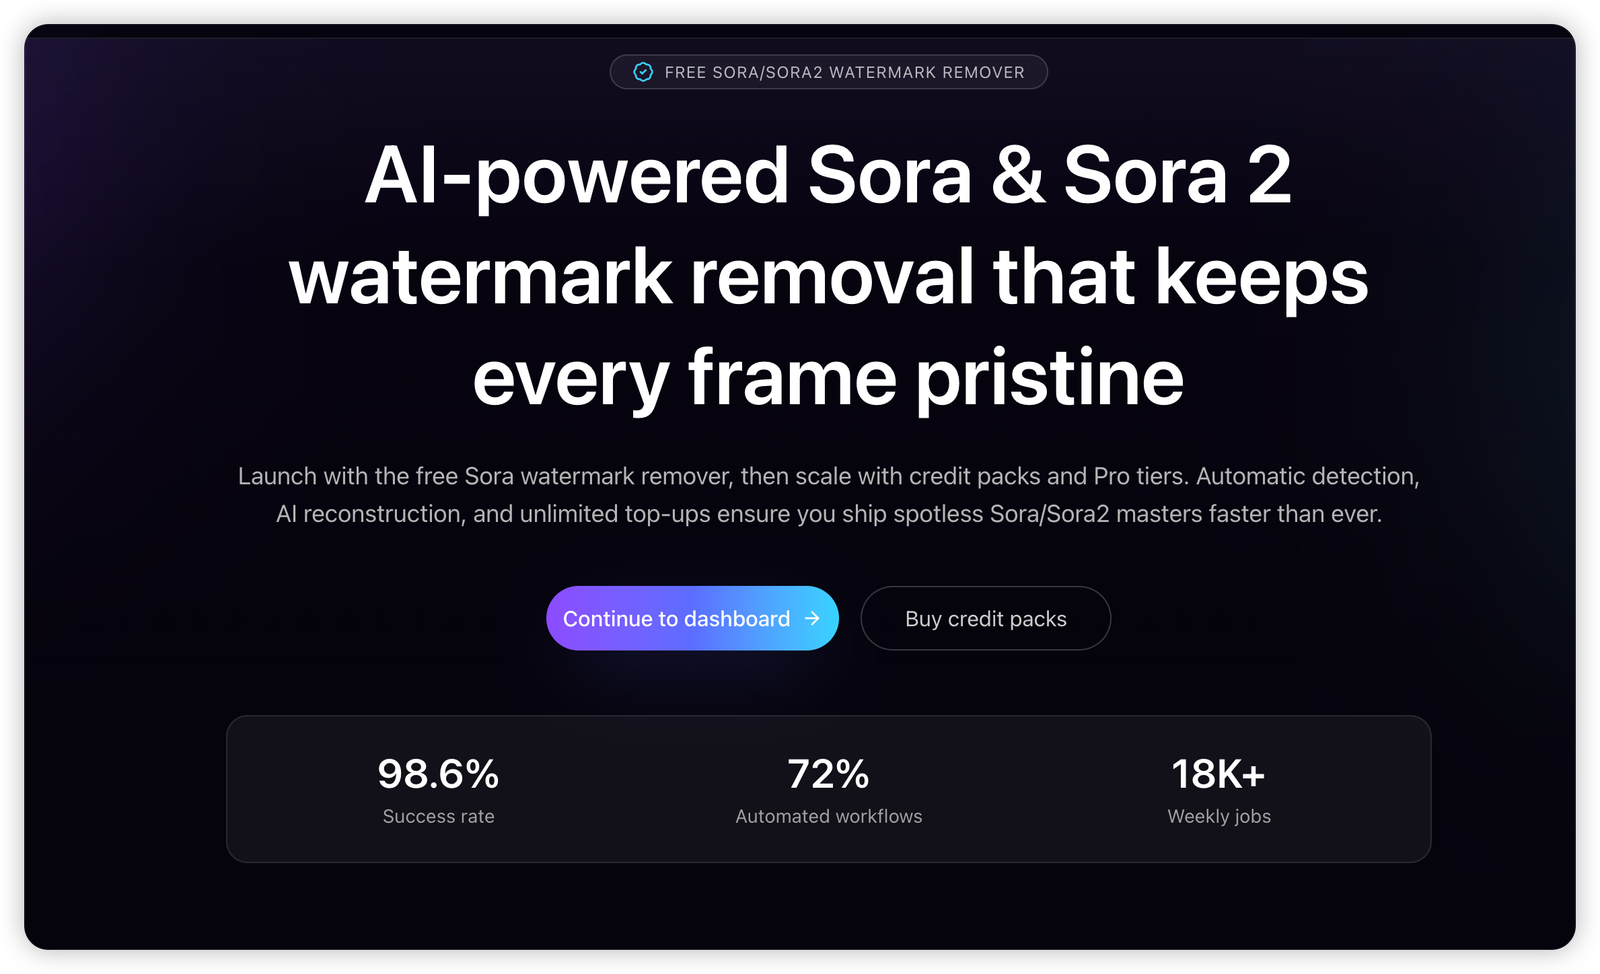This screenshot has width=1600, height=974.
Task: Click the Success rate label
Action: 439,816
